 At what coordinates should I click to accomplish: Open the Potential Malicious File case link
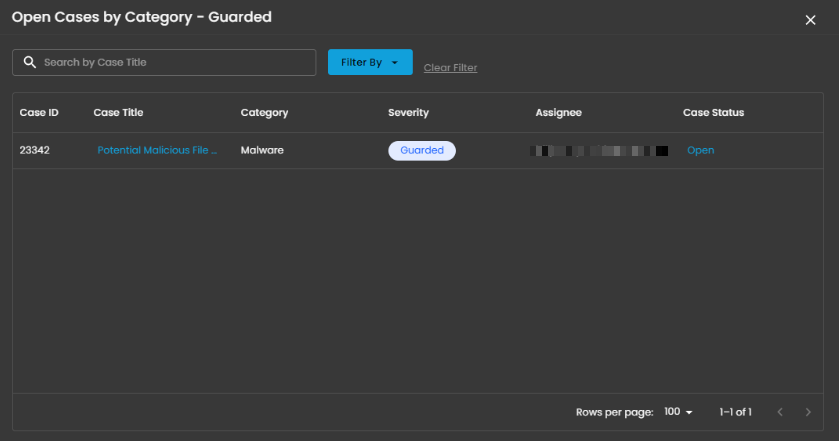[157, 151]
